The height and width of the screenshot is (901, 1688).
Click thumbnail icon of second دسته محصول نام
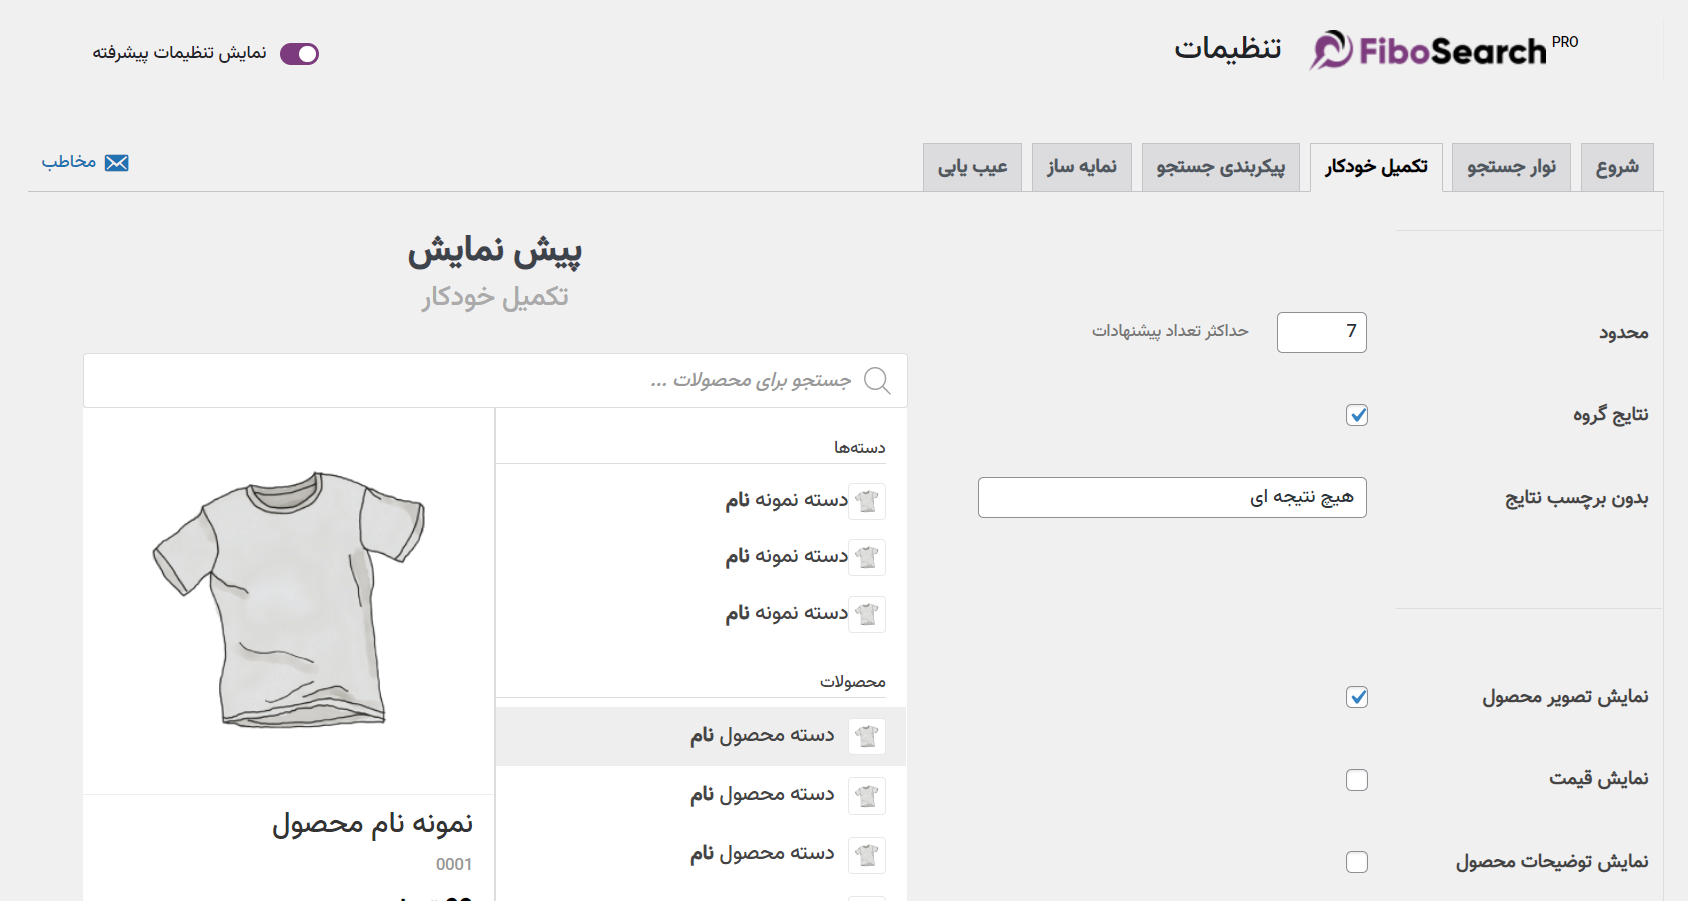tap(867, 796)
